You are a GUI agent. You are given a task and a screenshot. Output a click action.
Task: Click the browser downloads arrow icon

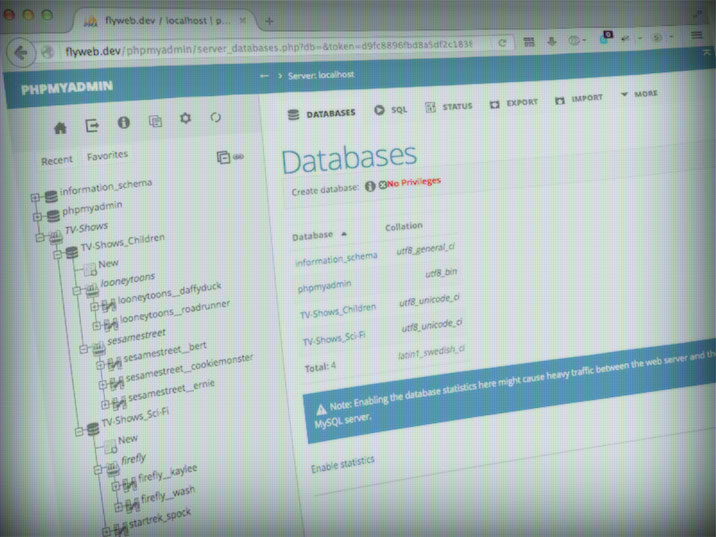click(x=552, y=42)
